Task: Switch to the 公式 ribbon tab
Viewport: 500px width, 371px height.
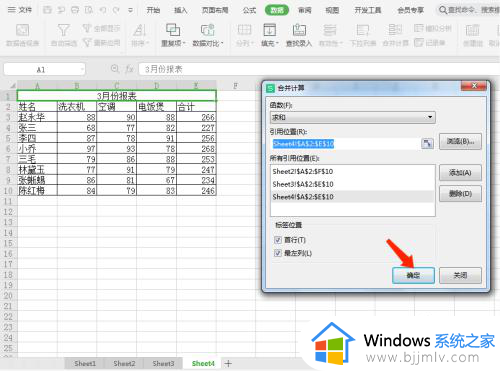Action: (x=249, y=10)
